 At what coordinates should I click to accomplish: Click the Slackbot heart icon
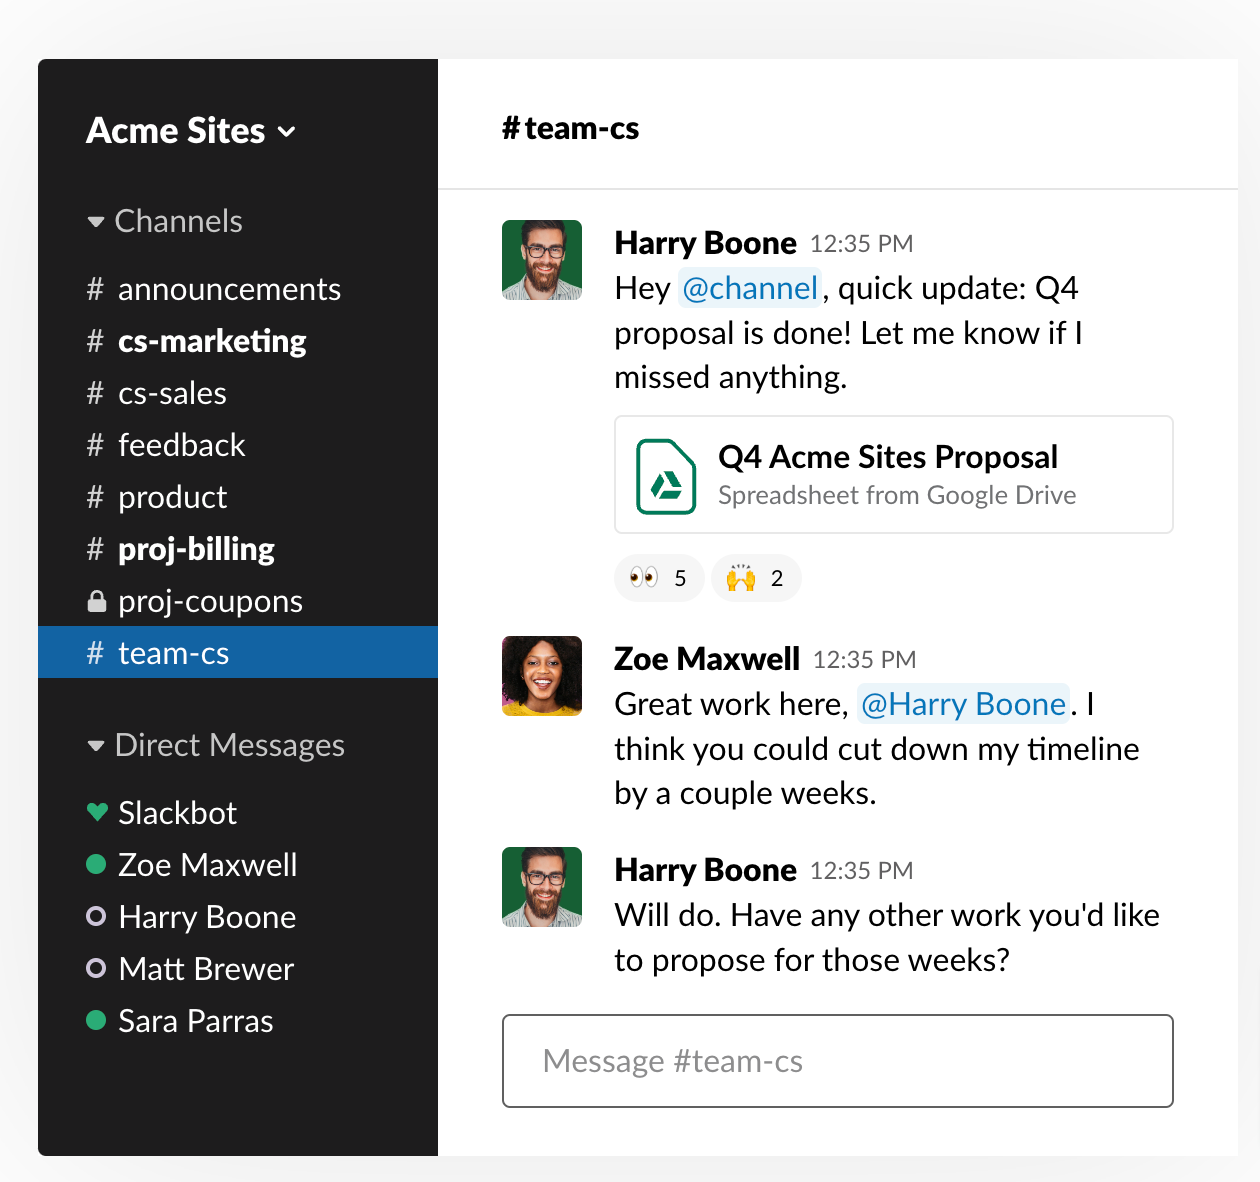pos(95,813)
